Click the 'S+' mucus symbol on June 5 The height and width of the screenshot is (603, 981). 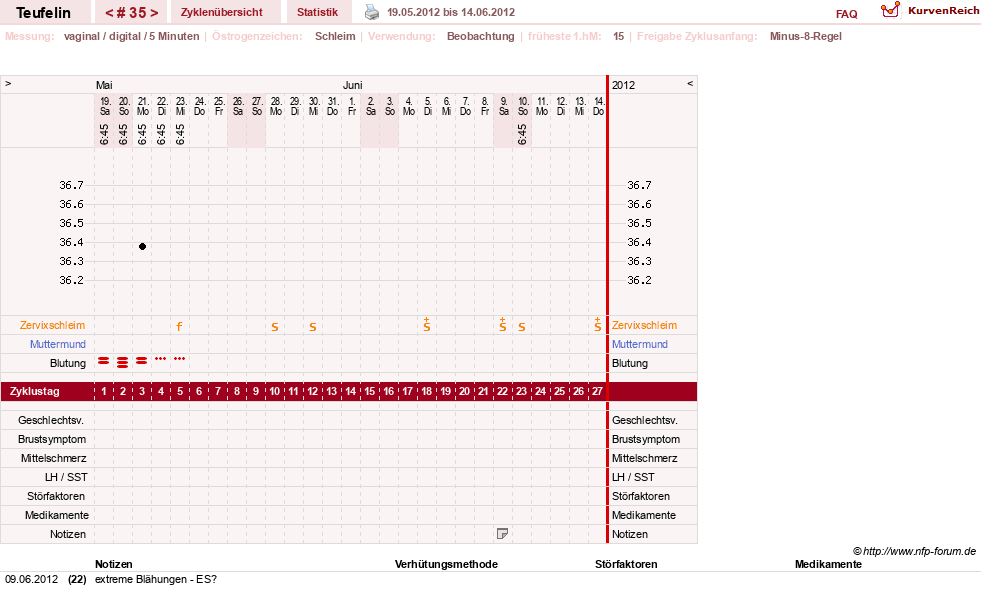coord(427,324)
